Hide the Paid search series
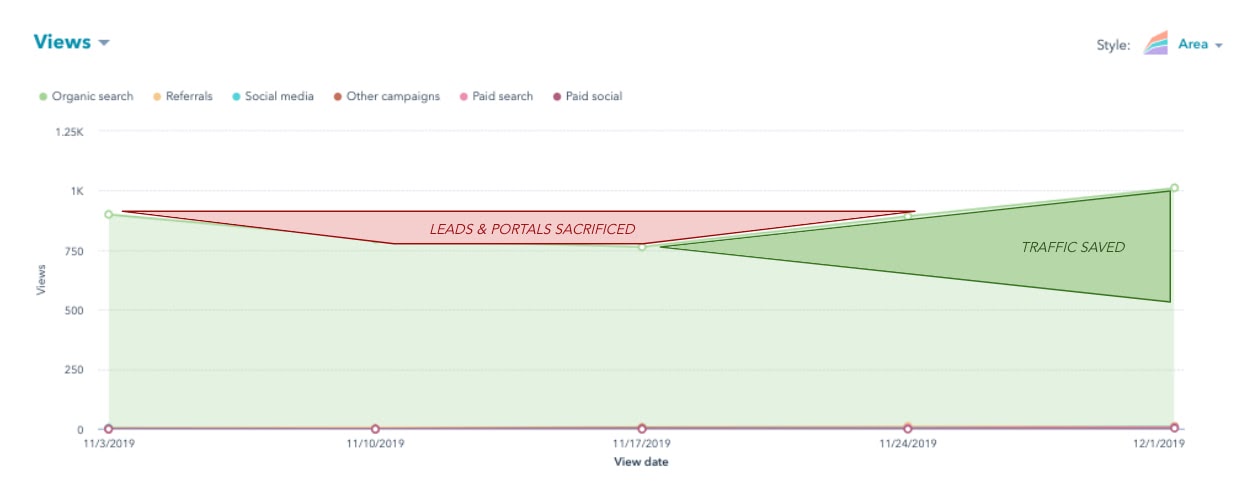1251x496 pixels. click(x=499, y=97)
